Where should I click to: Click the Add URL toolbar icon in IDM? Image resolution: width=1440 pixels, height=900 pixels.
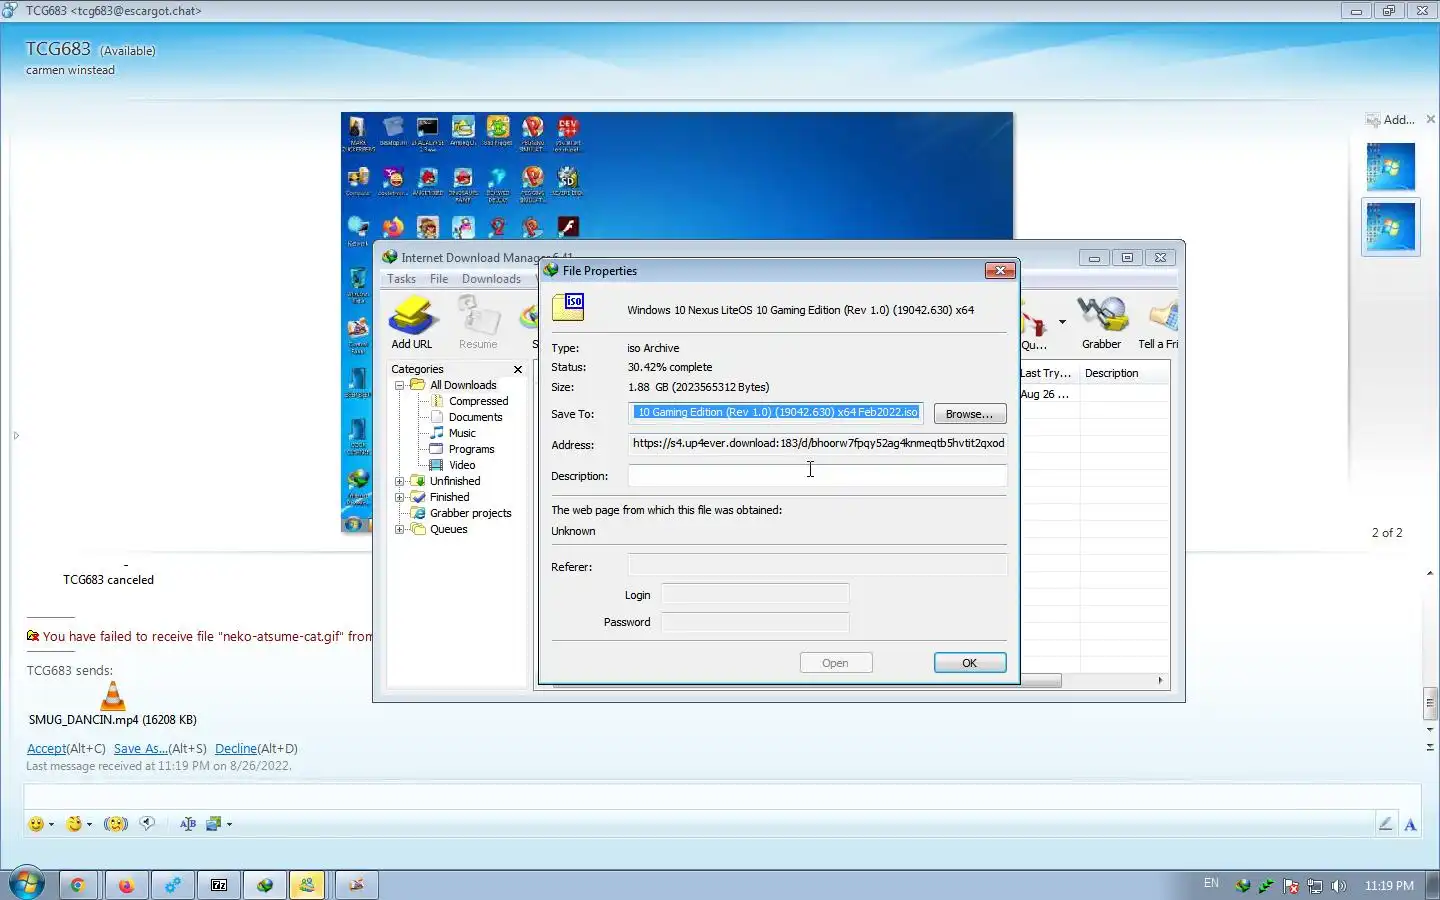(x=412, y=322)
